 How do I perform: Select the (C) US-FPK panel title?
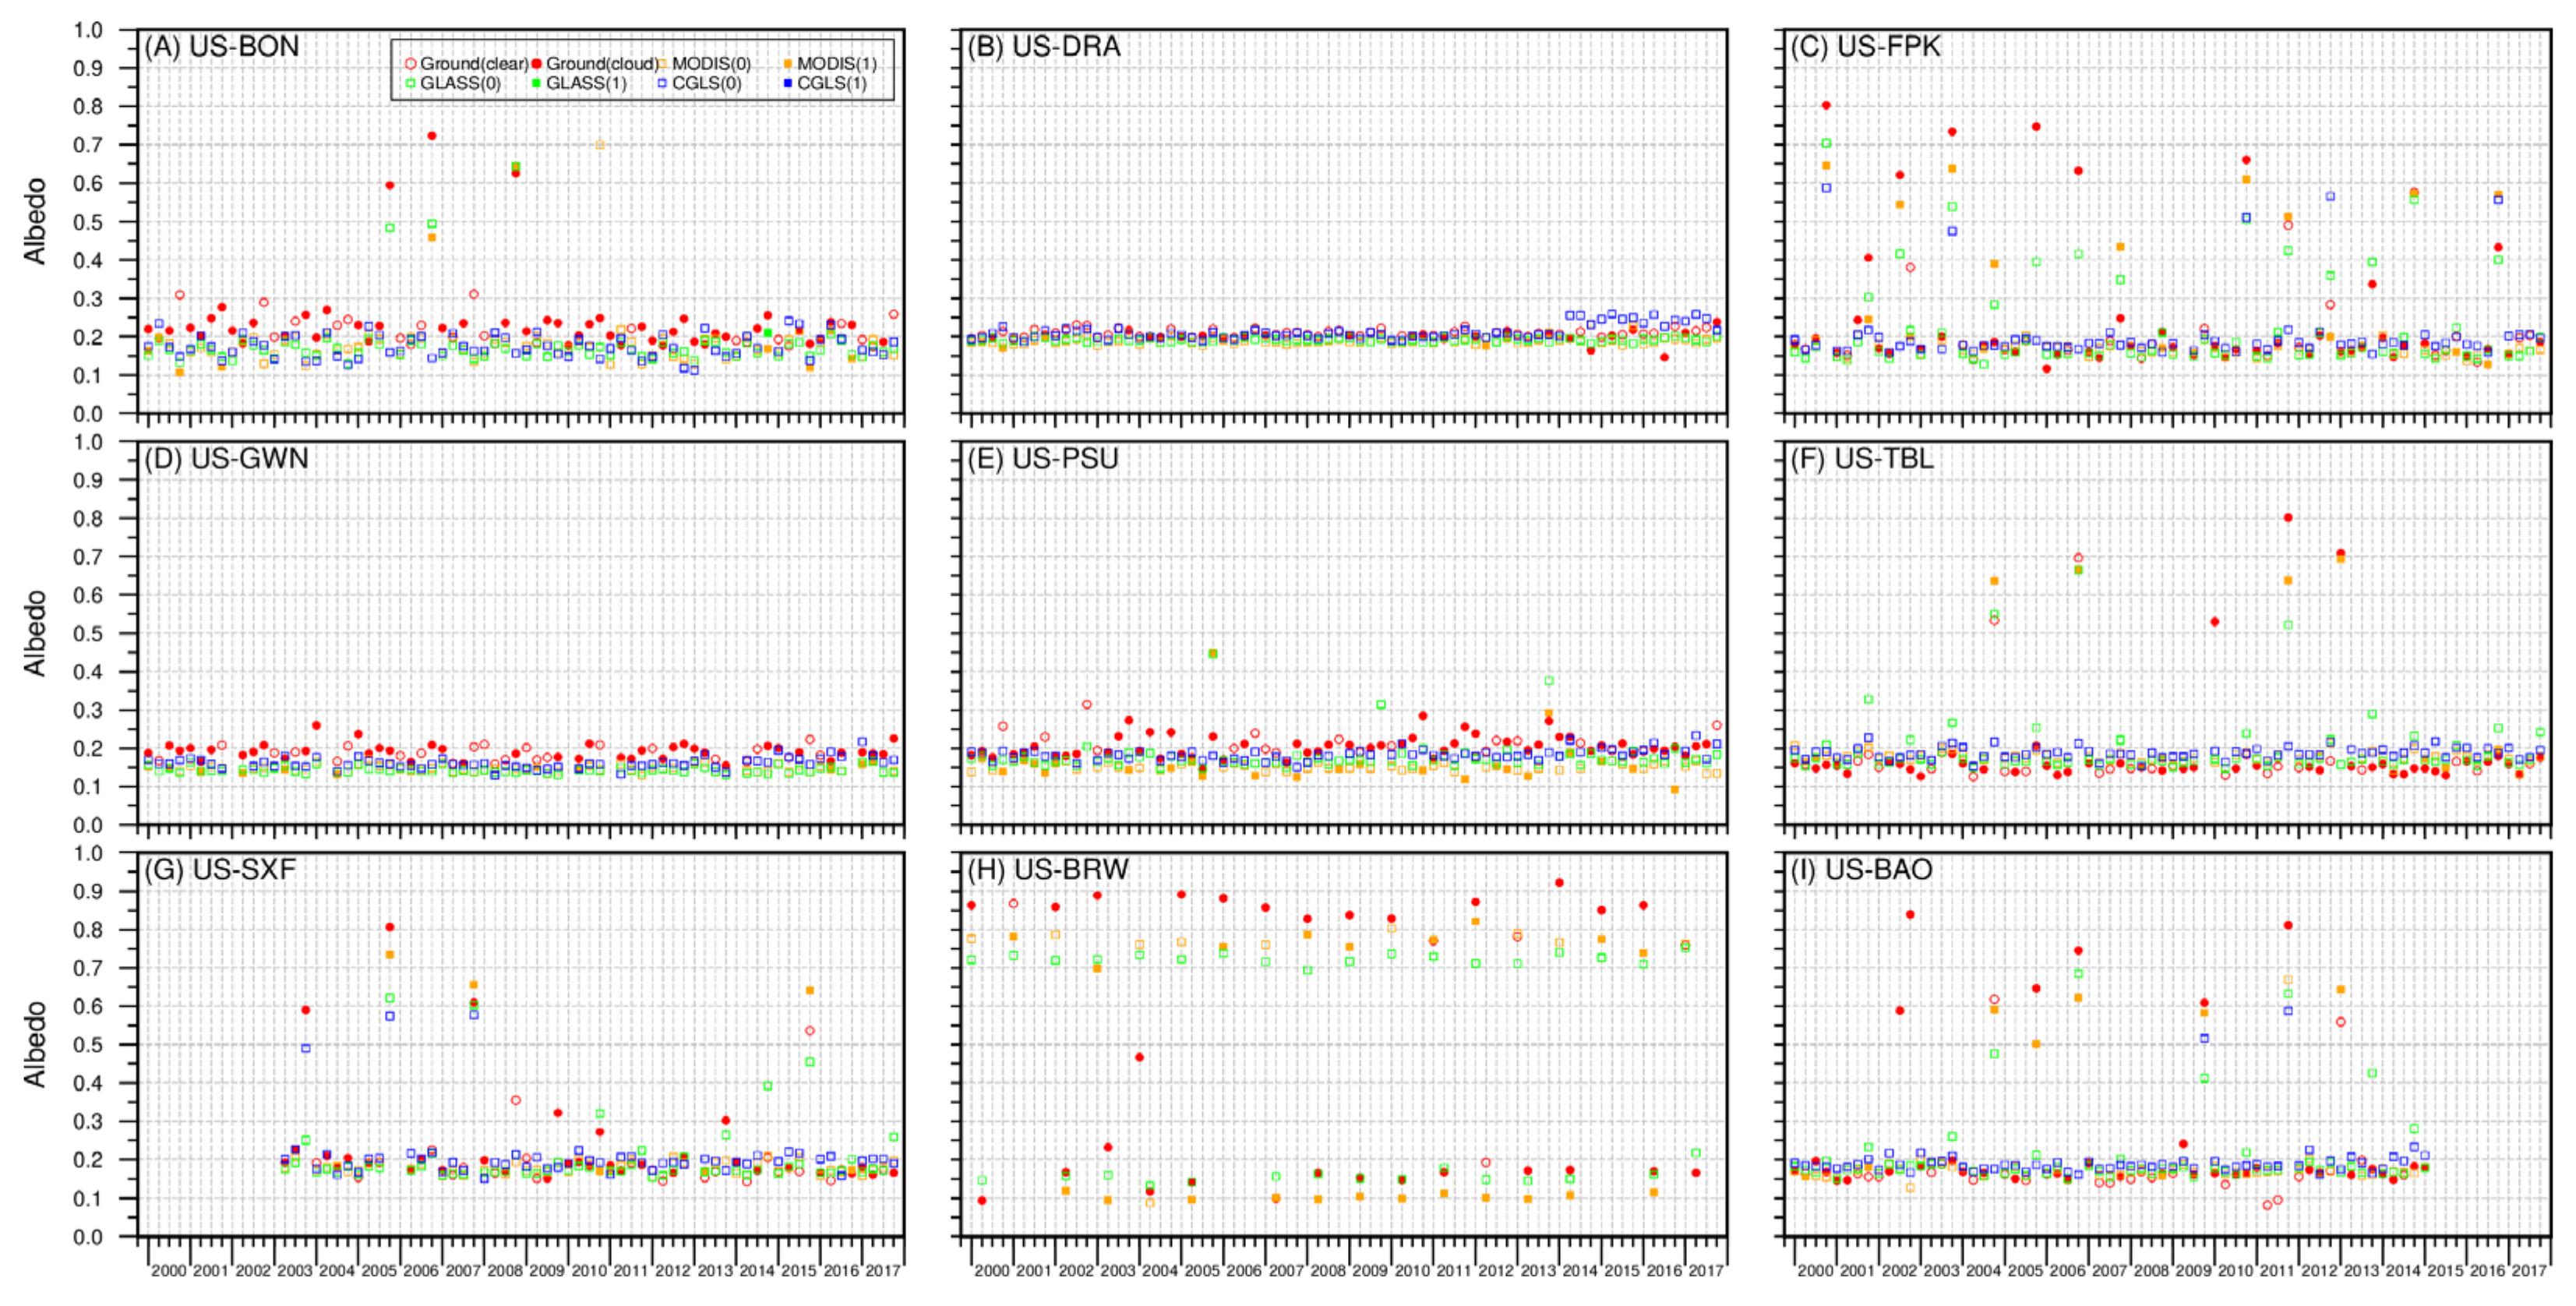[x=1865, y=47]
